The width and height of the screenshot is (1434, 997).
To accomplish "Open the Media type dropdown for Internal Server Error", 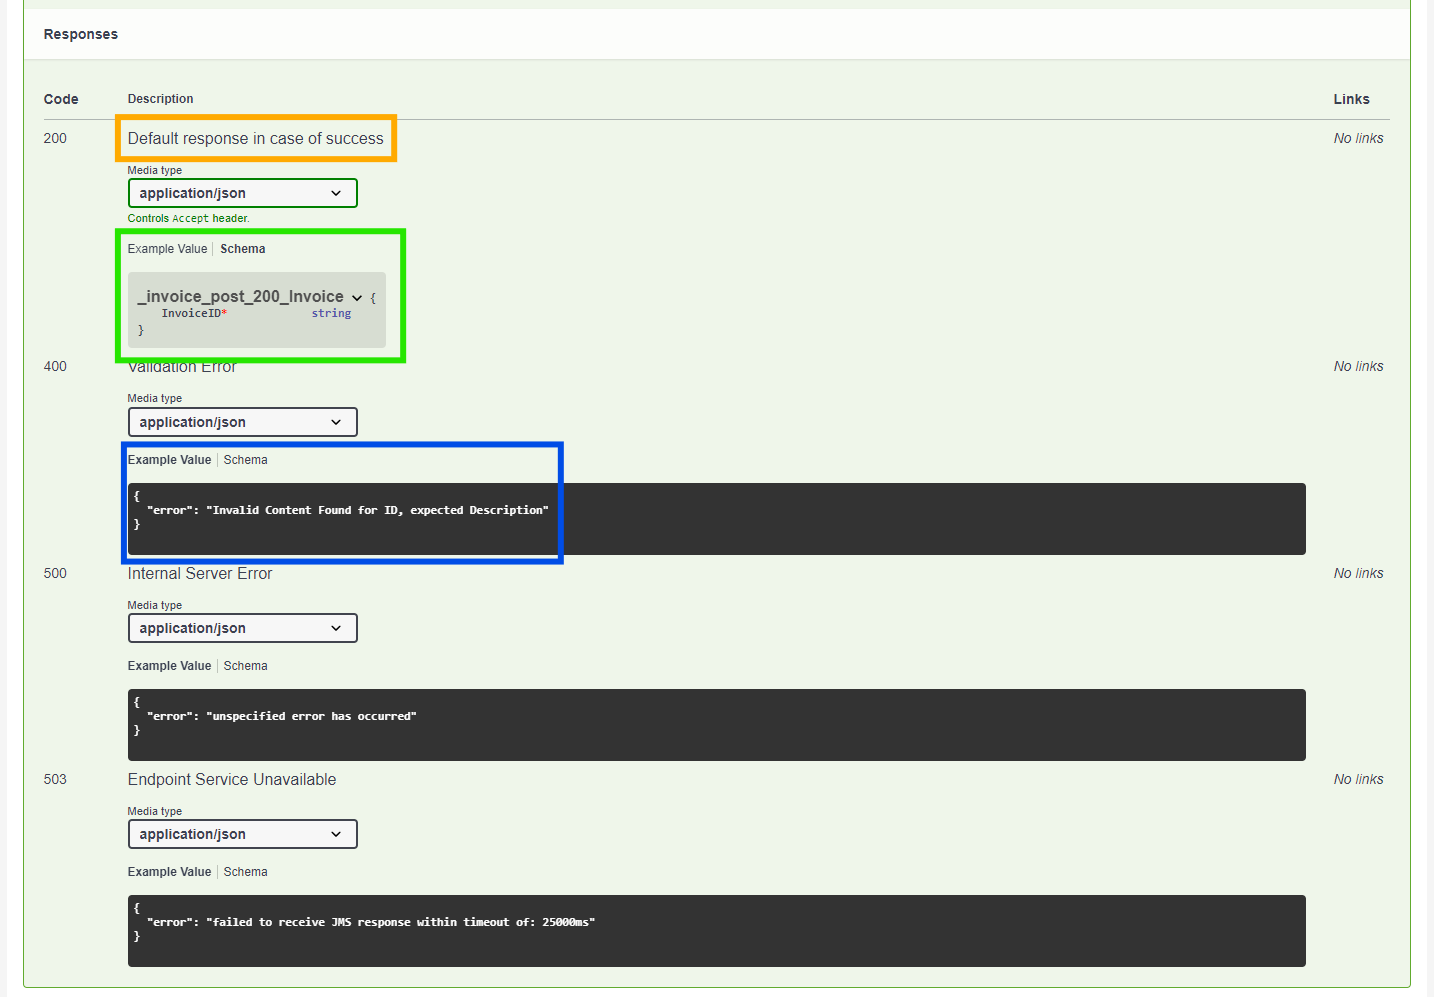I will 242,627.
